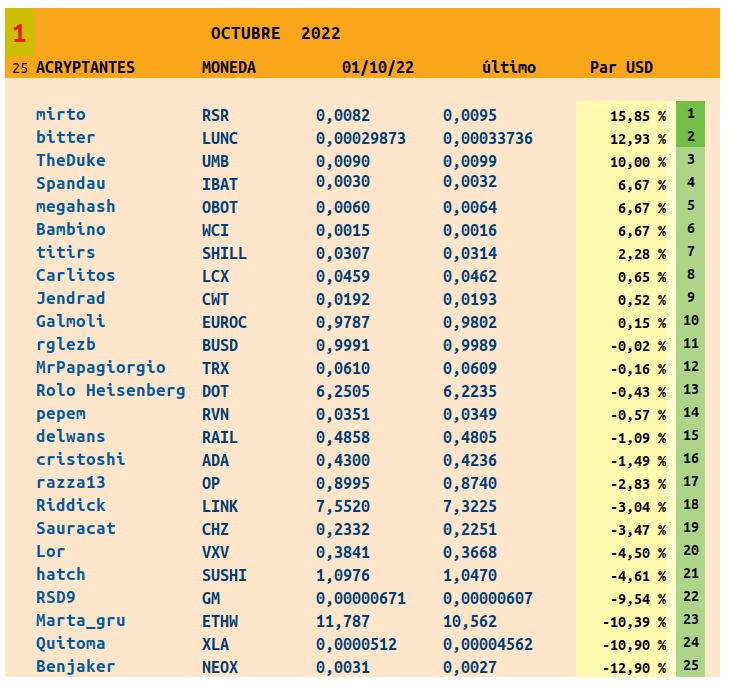The image size is (729, 692).
Task: Select the Par USD column header
Action: (621, 68)
